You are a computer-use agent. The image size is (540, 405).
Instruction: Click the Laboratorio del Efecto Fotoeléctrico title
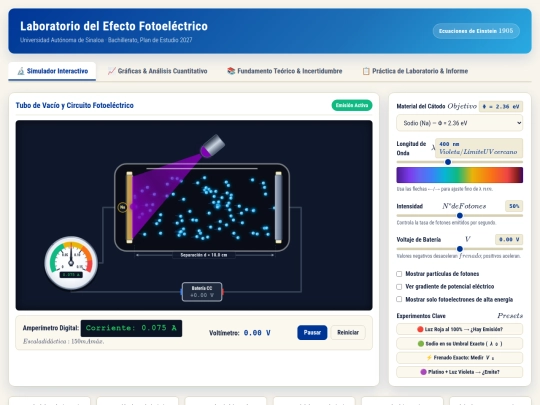114,26
